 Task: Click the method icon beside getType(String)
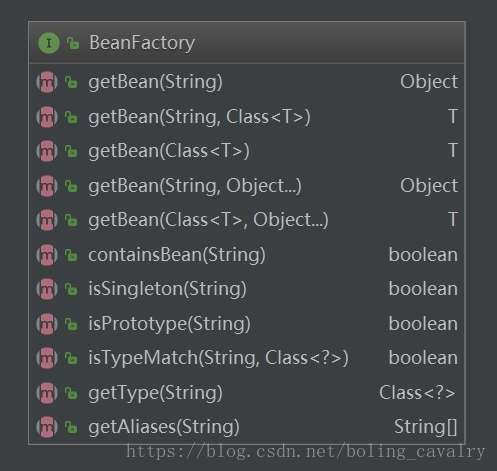coord(47,393)
